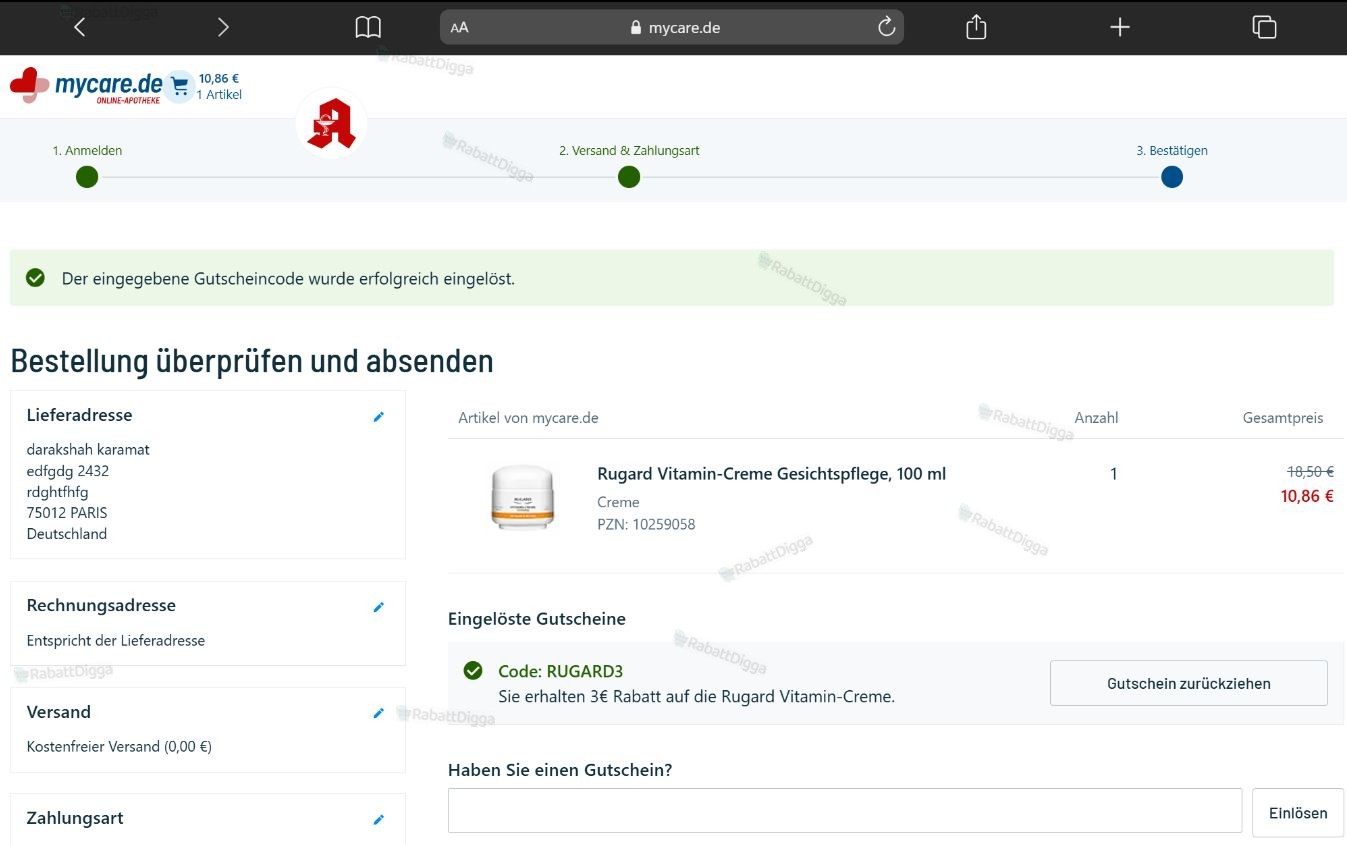Image resolution: width=1347 pixels, height=845 pixels.
Task: Edit the Zahlungsart via pencil icon
Action: (378, 819)
